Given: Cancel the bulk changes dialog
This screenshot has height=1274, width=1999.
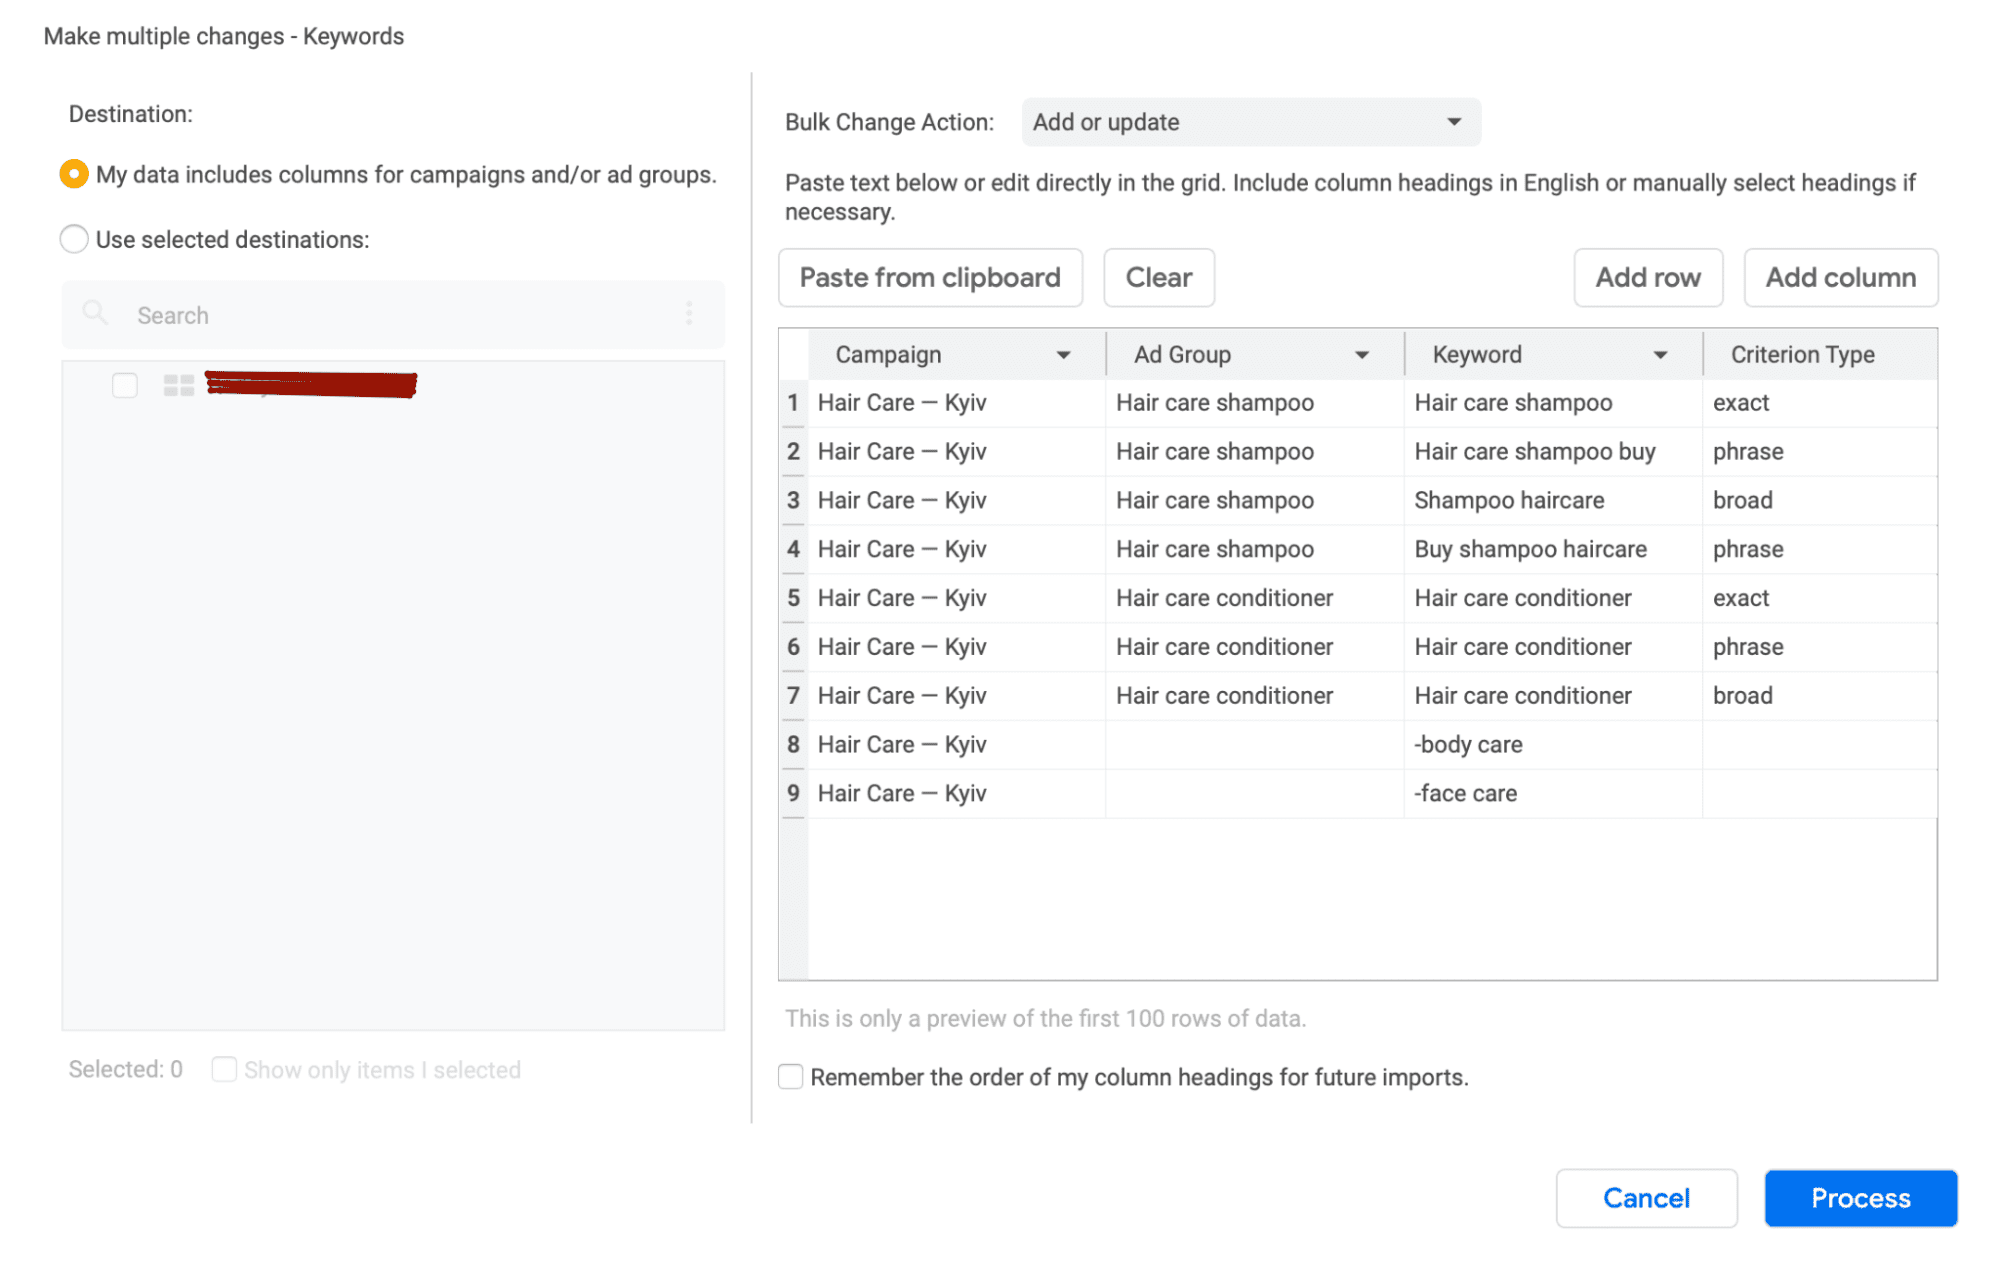Looking at the screenshot, I should [1646, 1197].
